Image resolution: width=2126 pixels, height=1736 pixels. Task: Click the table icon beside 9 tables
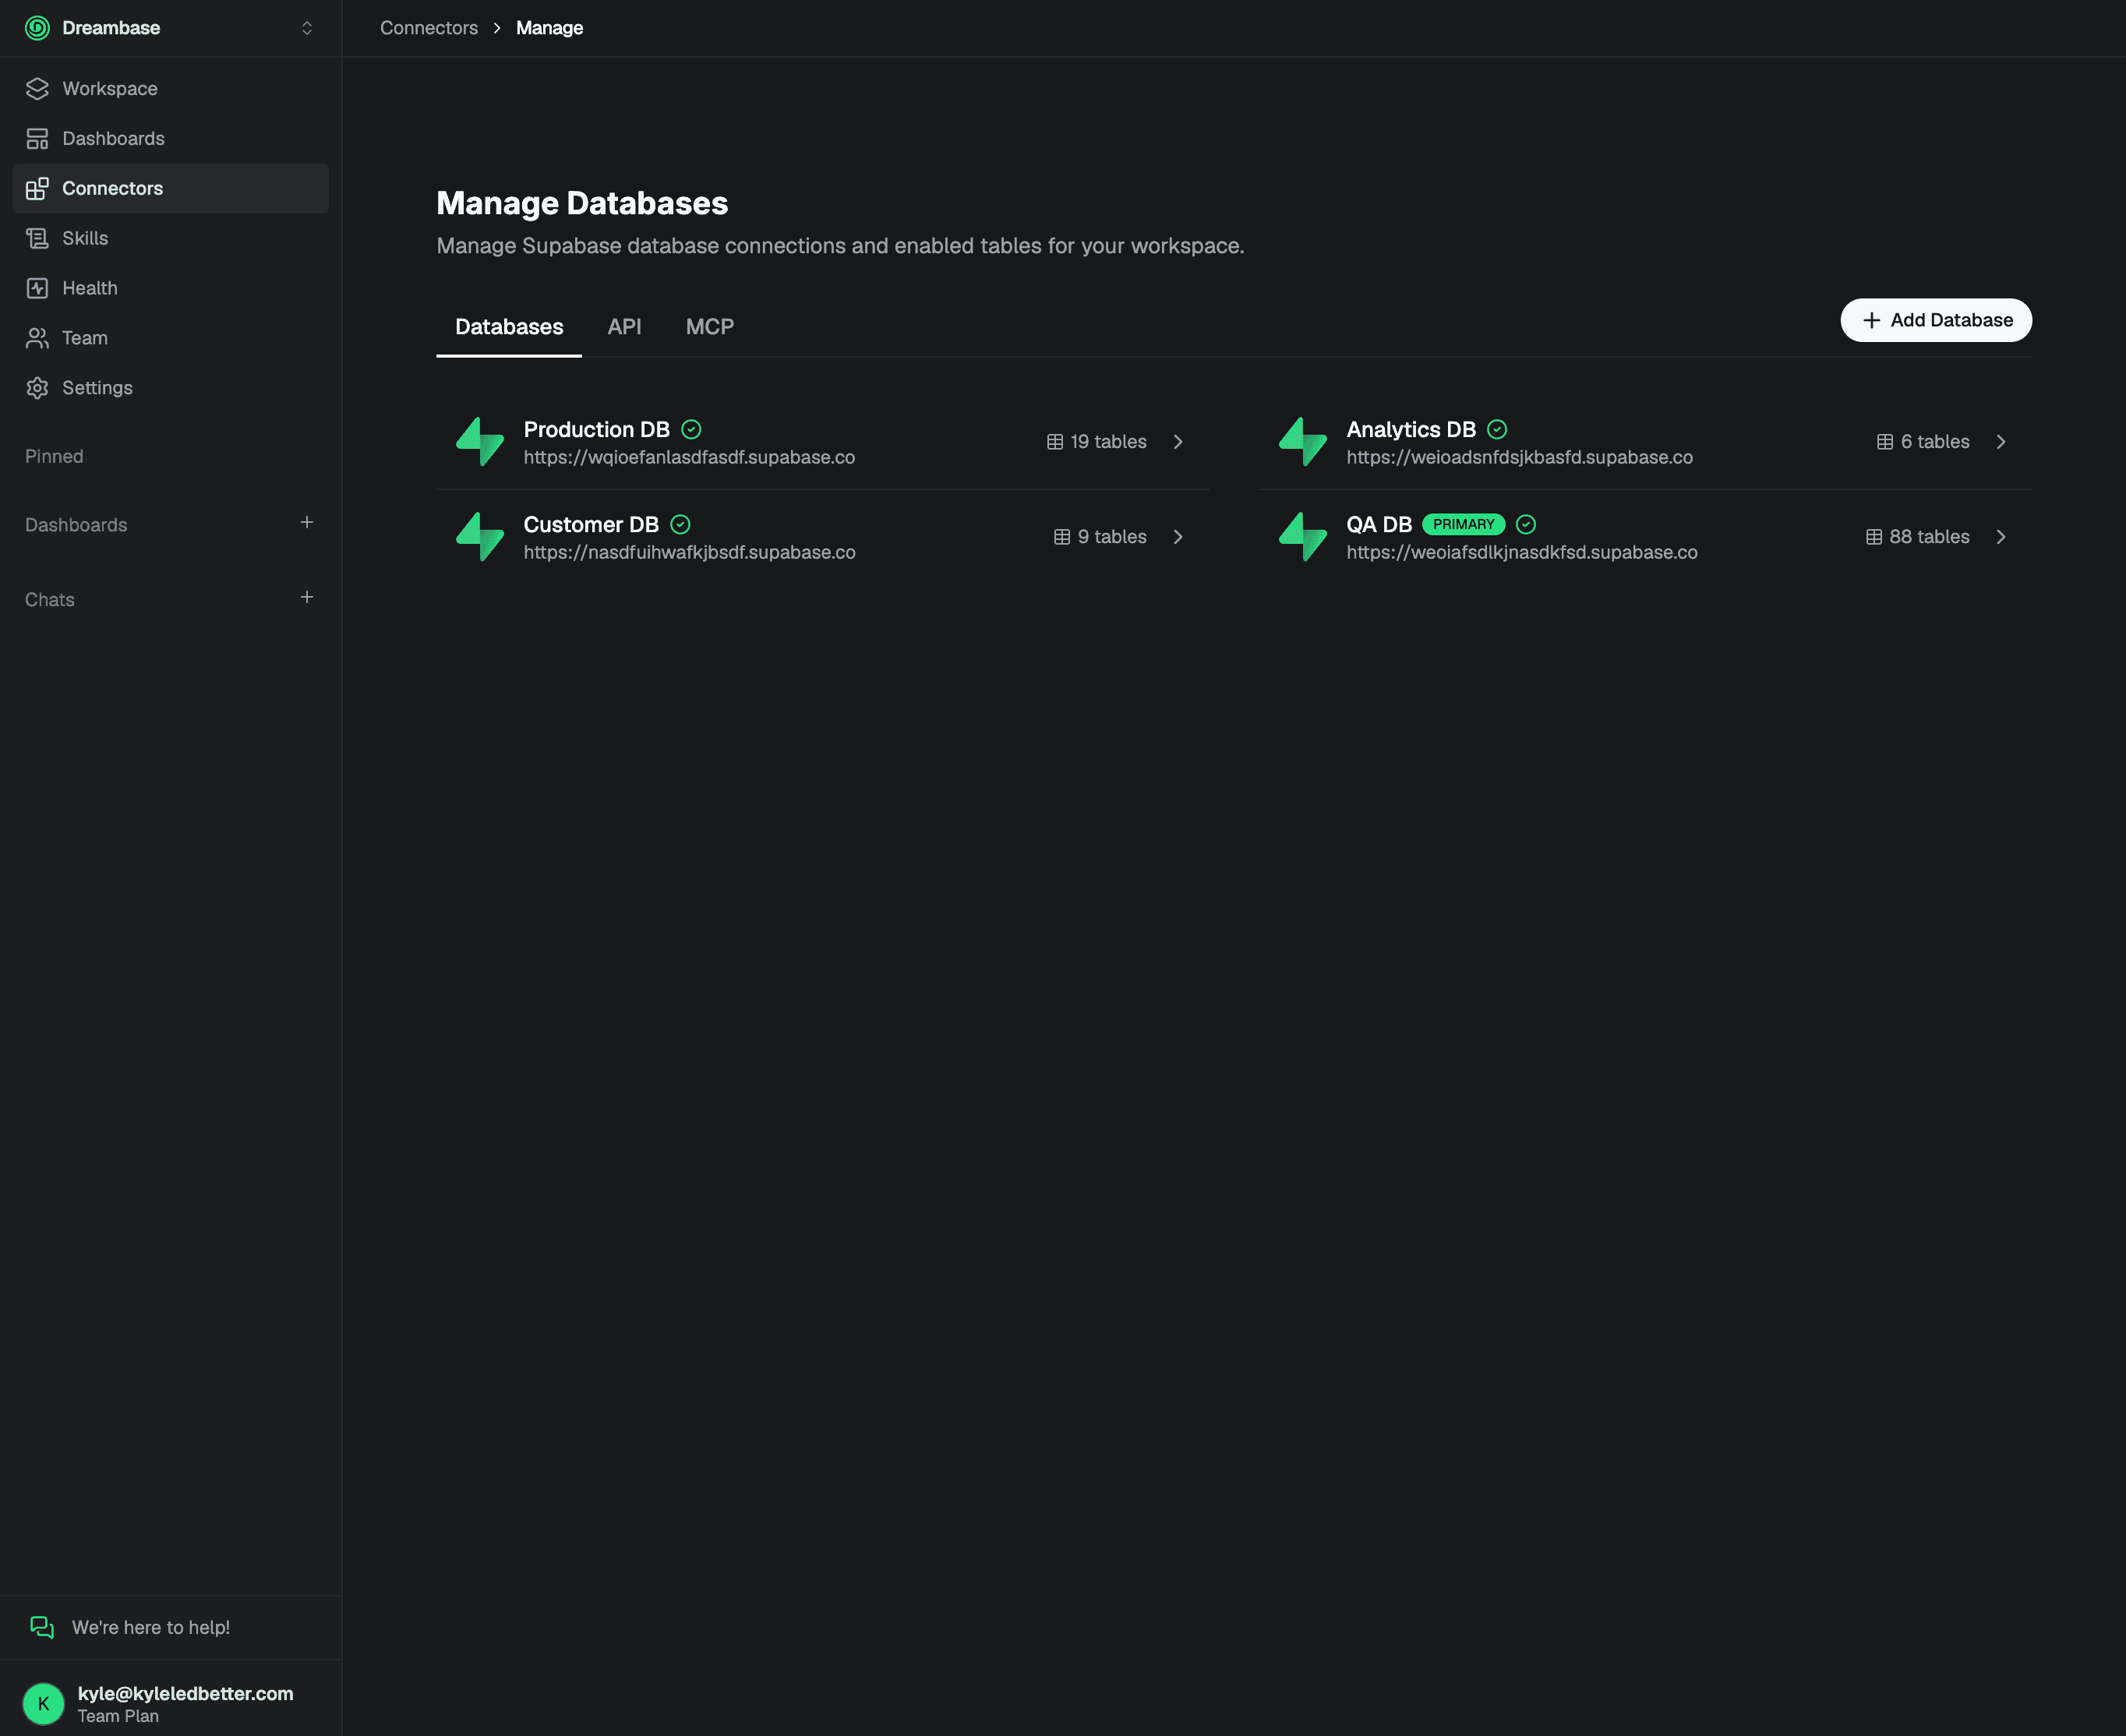point(1062,537)
